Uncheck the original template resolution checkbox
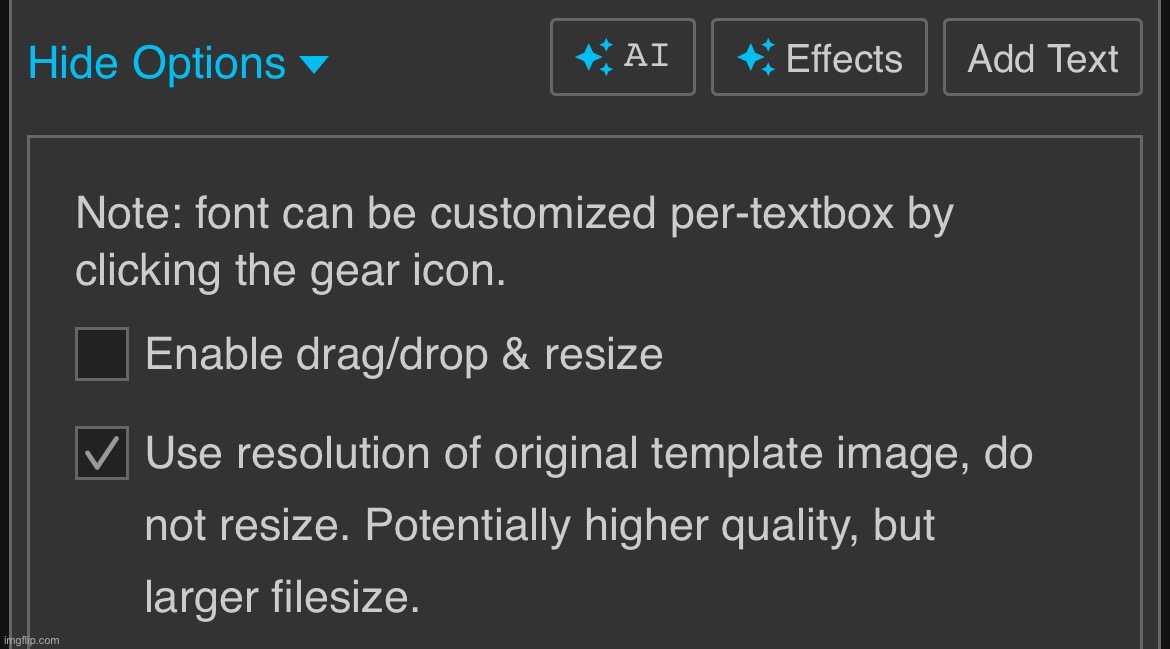Viewport: 1170px width, 649px height. [102, 454]
